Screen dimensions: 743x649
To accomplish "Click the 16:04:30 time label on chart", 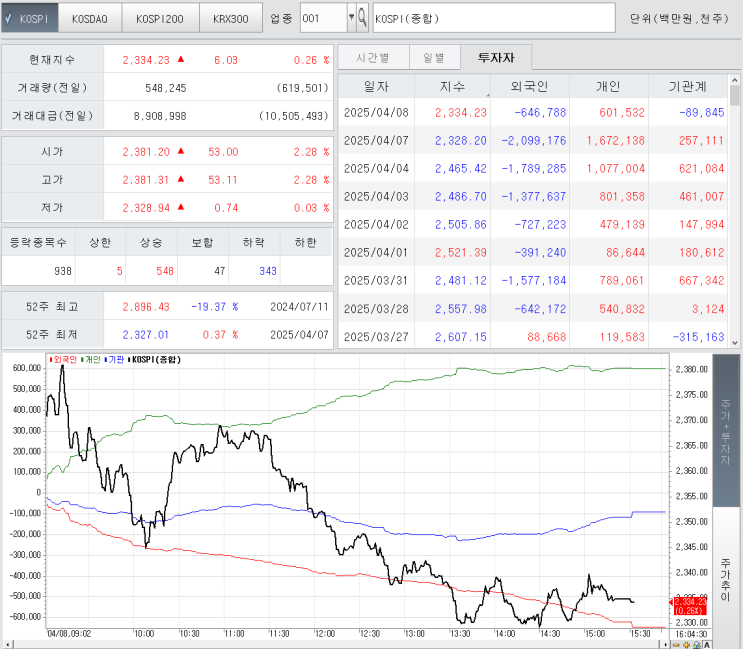I will [691, 634].
